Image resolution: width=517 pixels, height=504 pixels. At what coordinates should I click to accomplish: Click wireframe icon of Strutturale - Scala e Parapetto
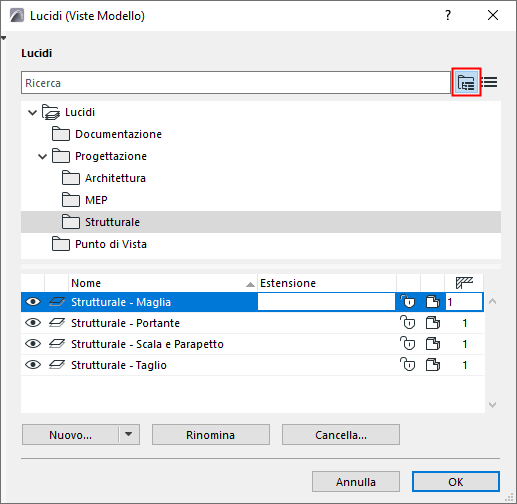[57, 344]
